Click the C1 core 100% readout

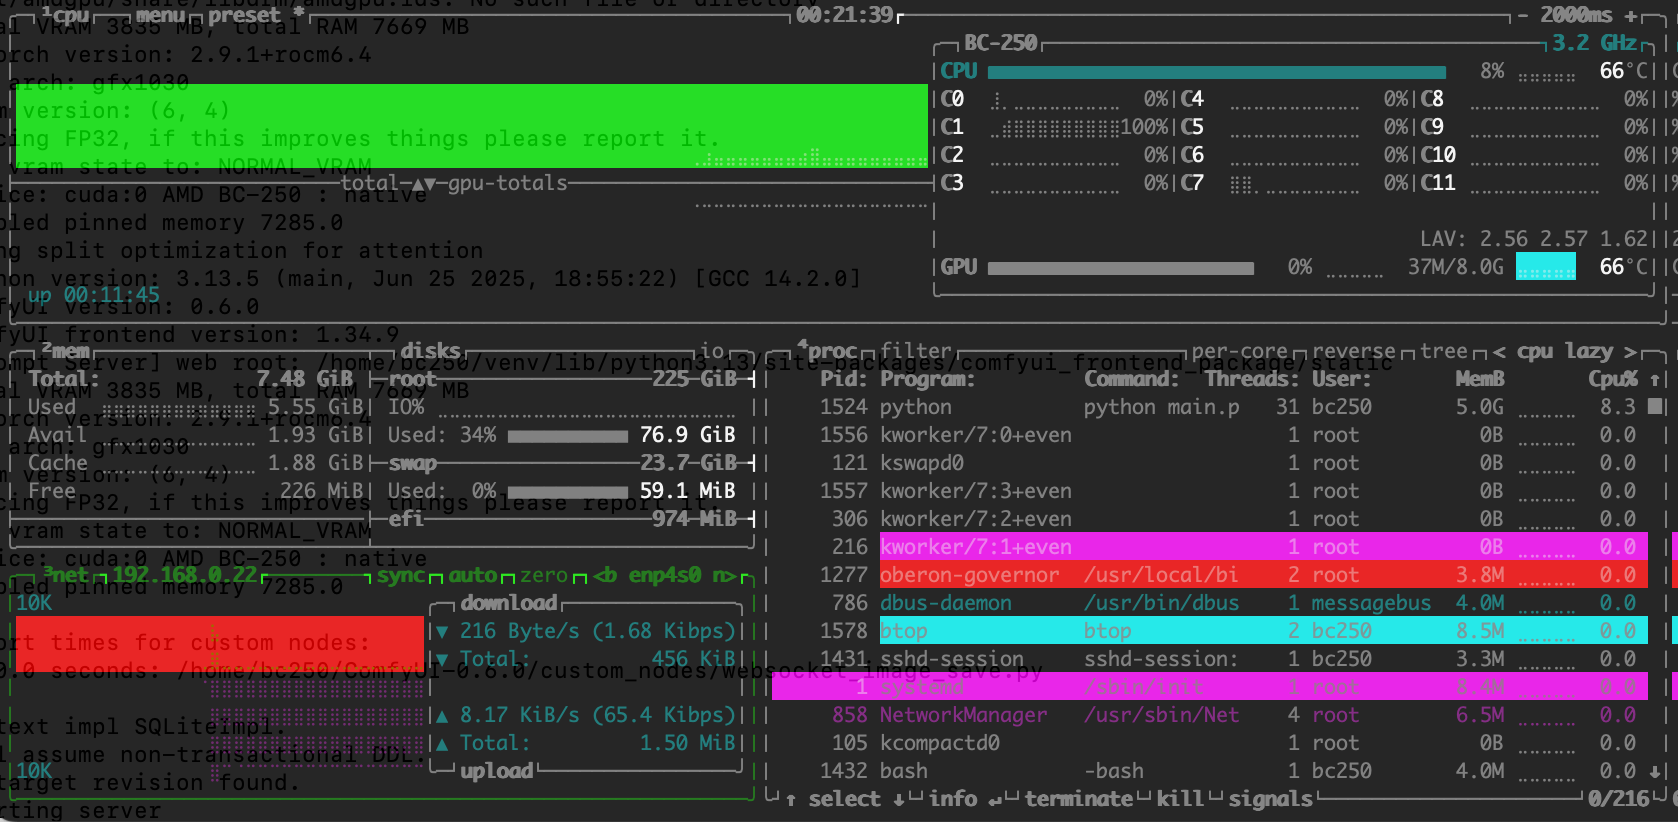click(1144, 127)
